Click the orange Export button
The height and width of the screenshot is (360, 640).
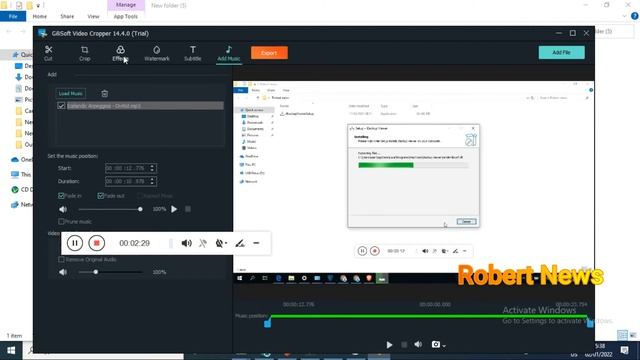(x=269, y=53)
